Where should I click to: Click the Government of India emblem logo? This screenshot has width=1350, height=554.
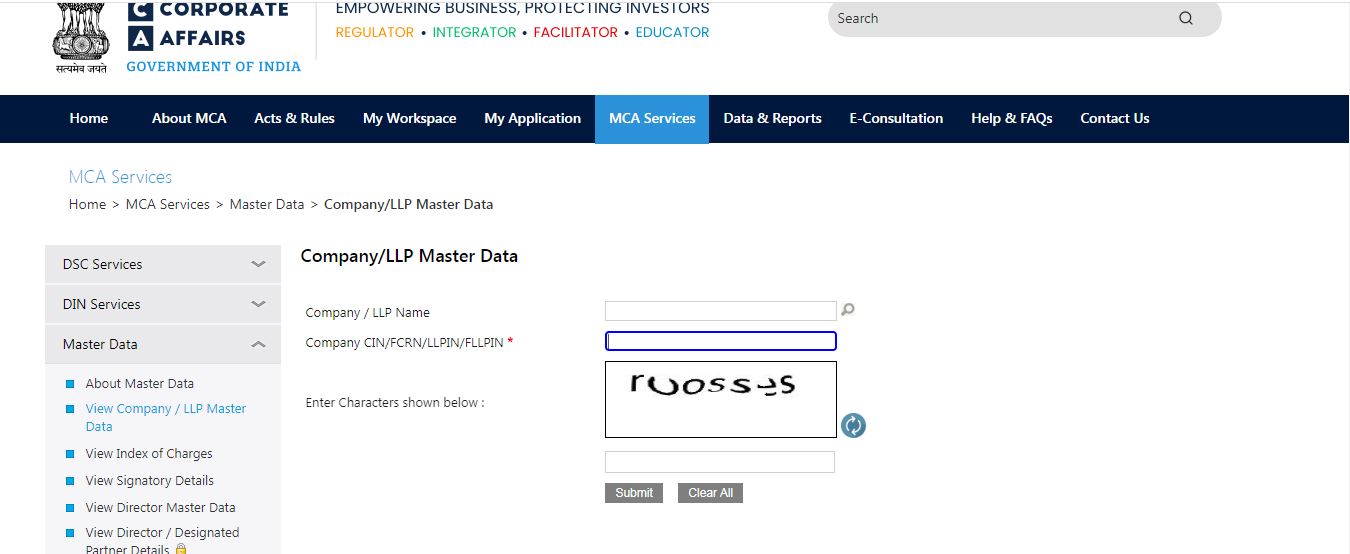(x=80, y=38)
